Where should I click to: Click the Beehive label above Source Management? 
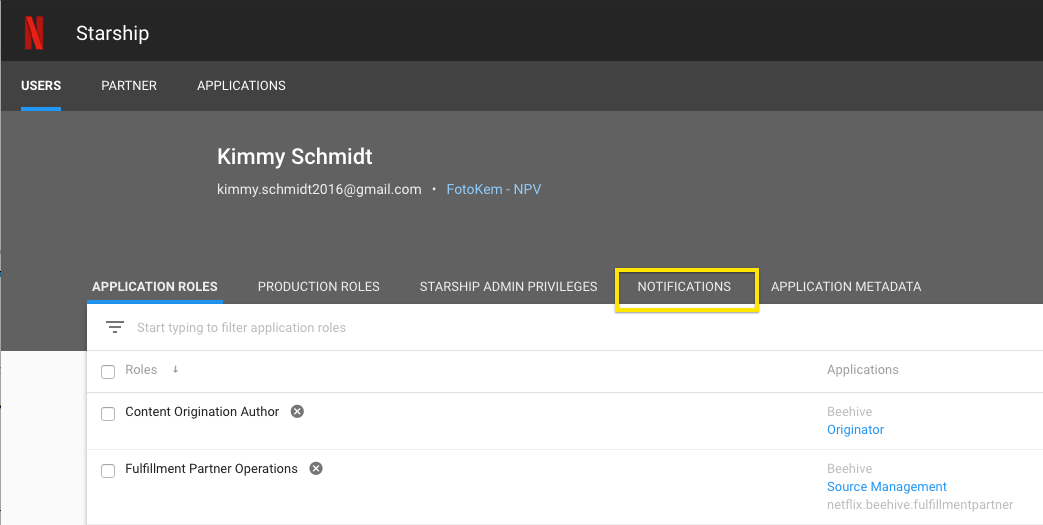[849, 468]
